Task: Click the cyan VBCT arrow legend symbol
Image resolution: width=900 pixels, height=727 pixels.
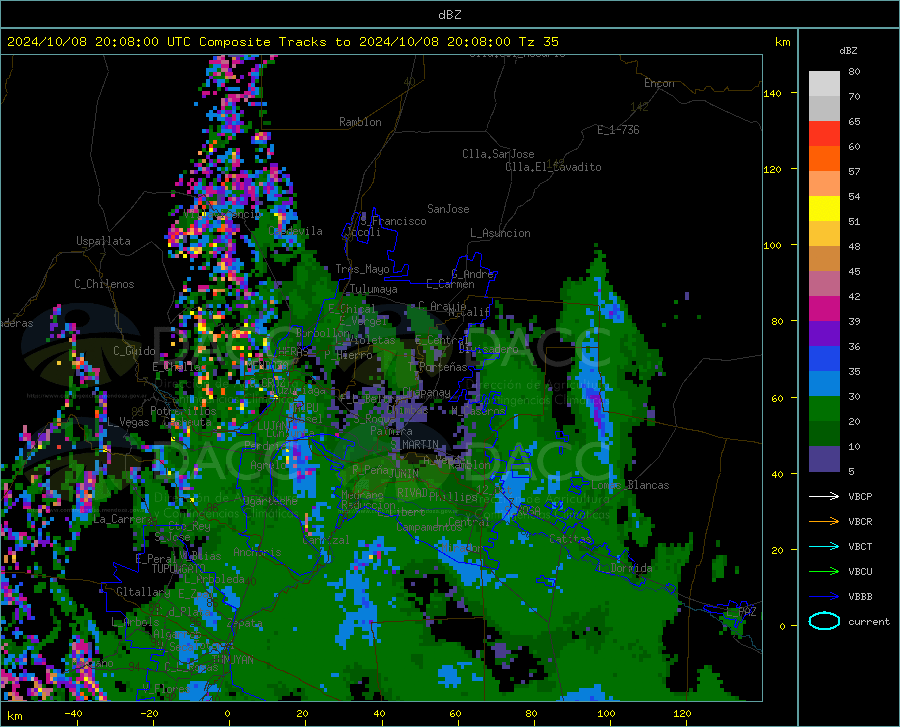Action: pos(824,546)
